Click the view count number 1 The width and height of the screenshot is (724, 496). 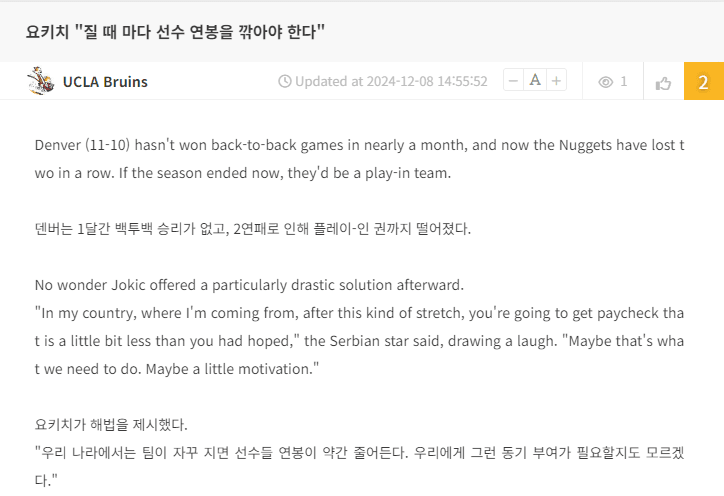[x=624, y=82]
